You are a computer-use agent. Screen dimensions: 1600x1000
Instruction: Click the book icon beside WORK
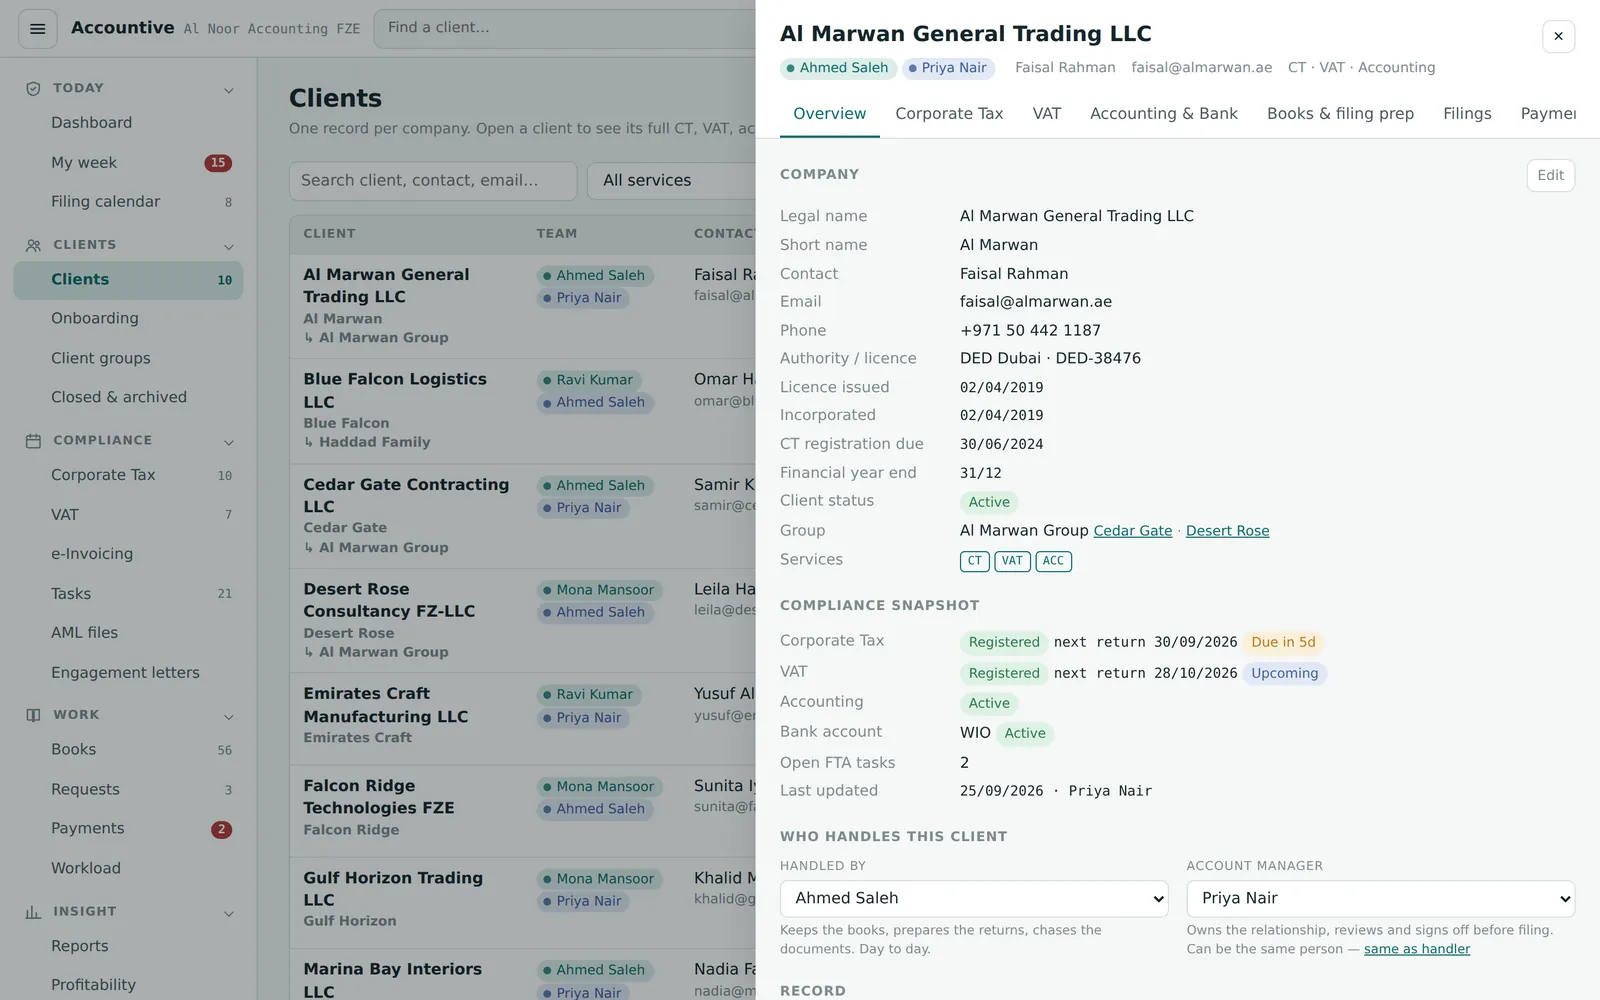tap(33, 715)
